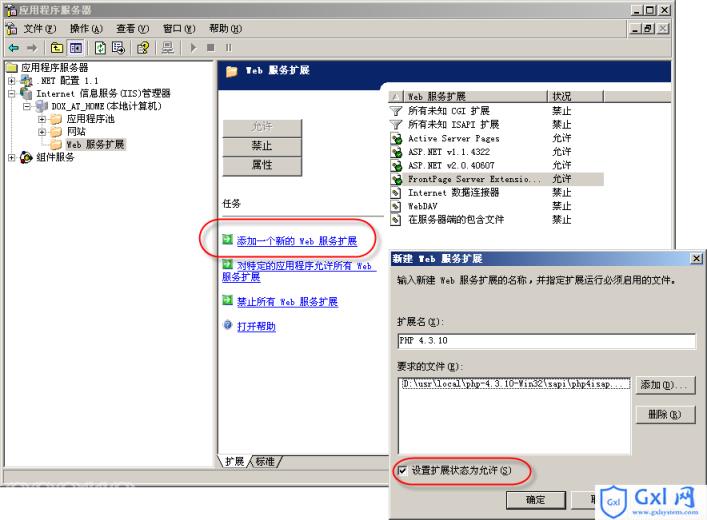Click the Forward arrow toolbar icon
Screen dimensions: 707x520
click(x=32, y=47)
